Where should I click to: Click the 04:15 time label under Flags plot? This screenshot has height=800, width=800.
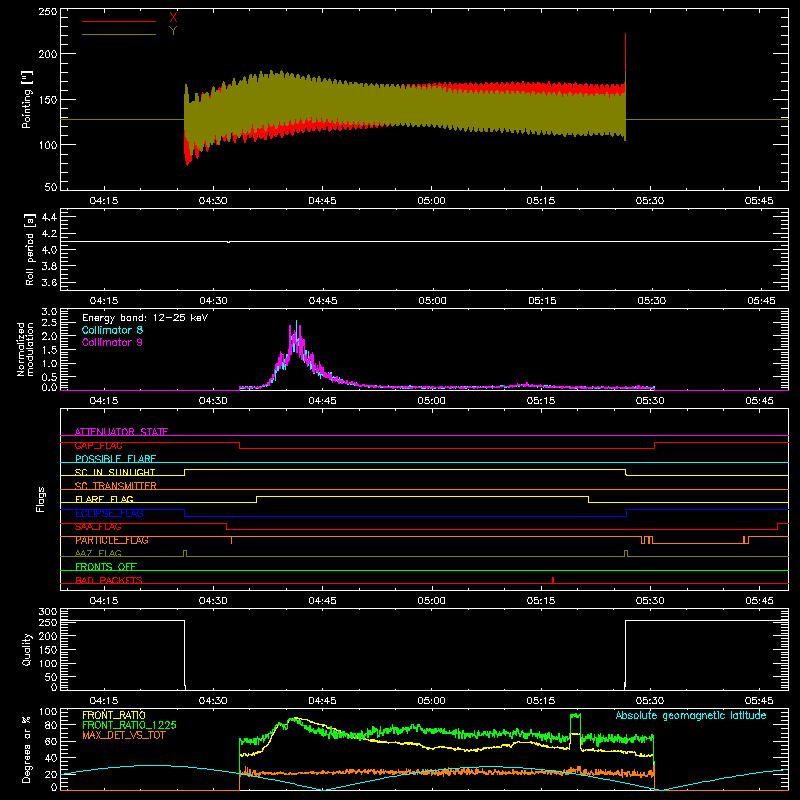coord(104,601)
